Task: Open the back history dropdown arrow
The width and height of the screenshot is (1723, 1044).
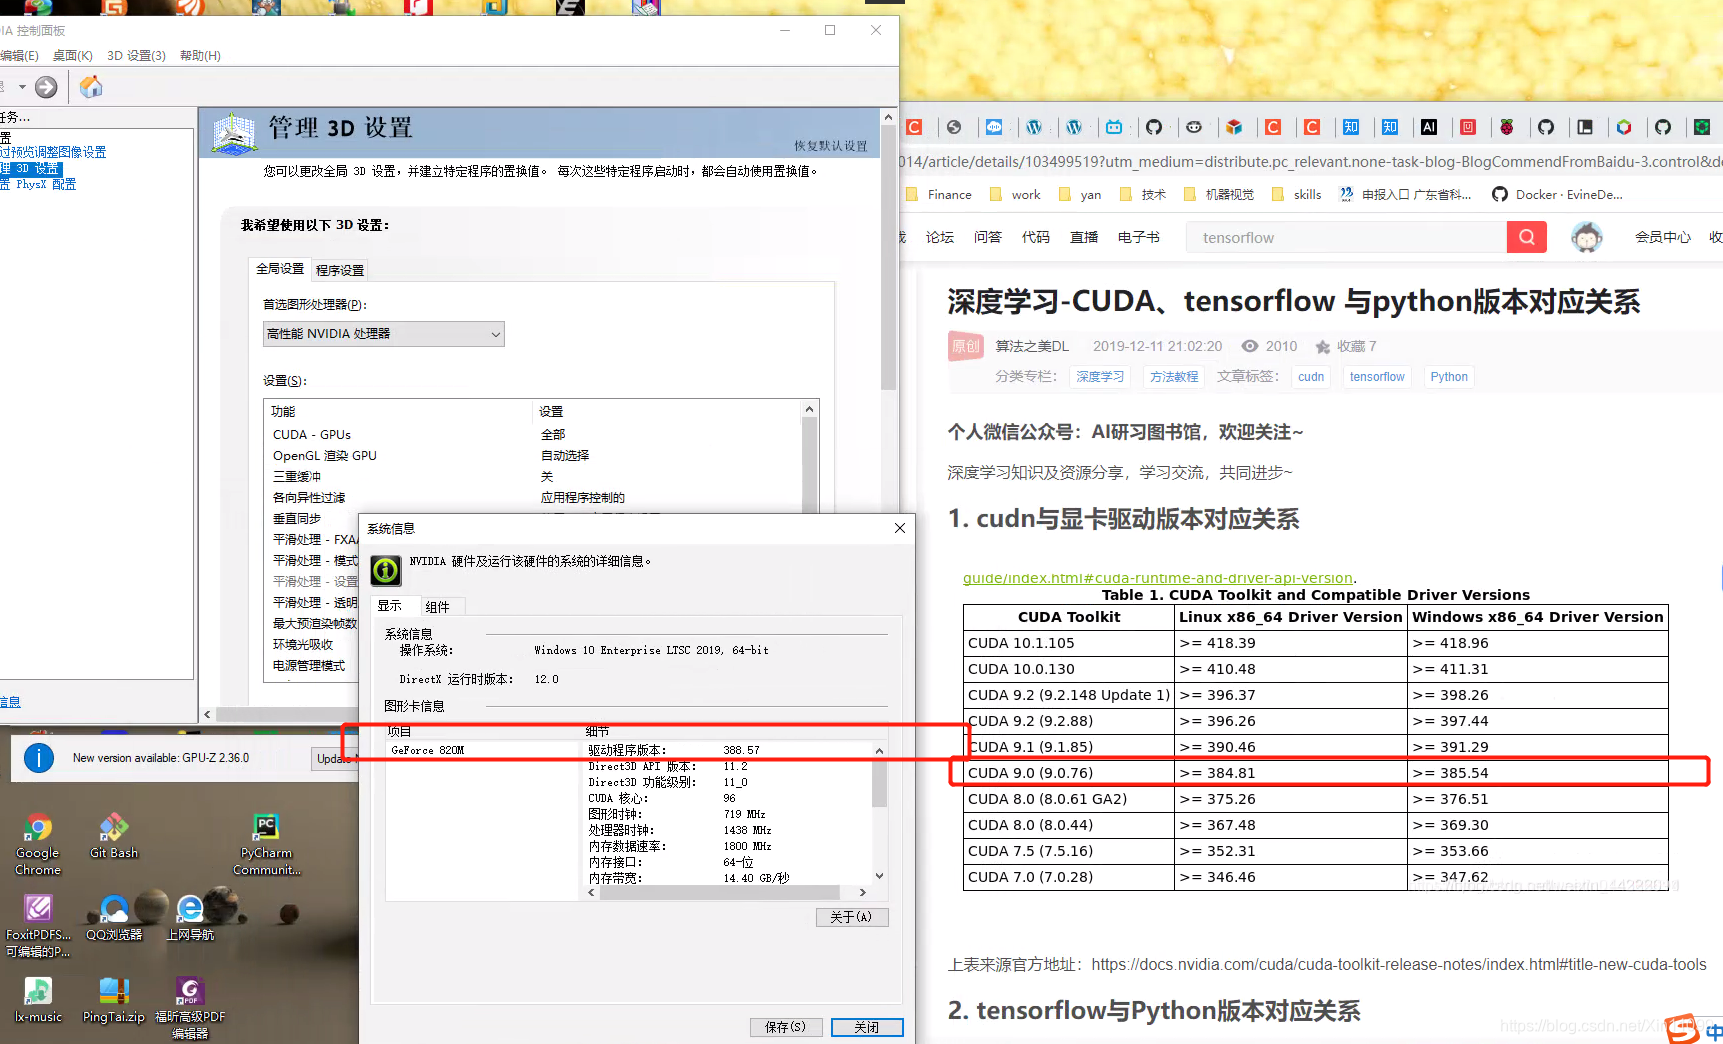Action: point(22,87)
